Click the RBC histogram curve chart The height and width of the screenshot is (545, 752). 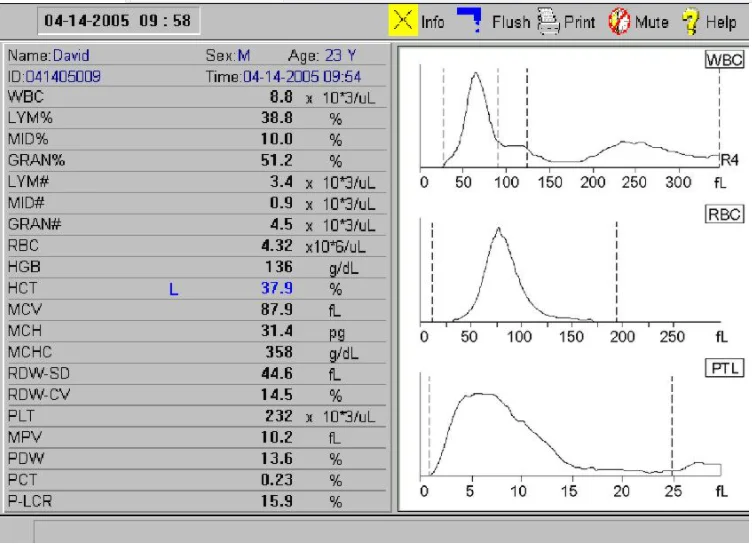pyautogui.click(x=570, y=275)
